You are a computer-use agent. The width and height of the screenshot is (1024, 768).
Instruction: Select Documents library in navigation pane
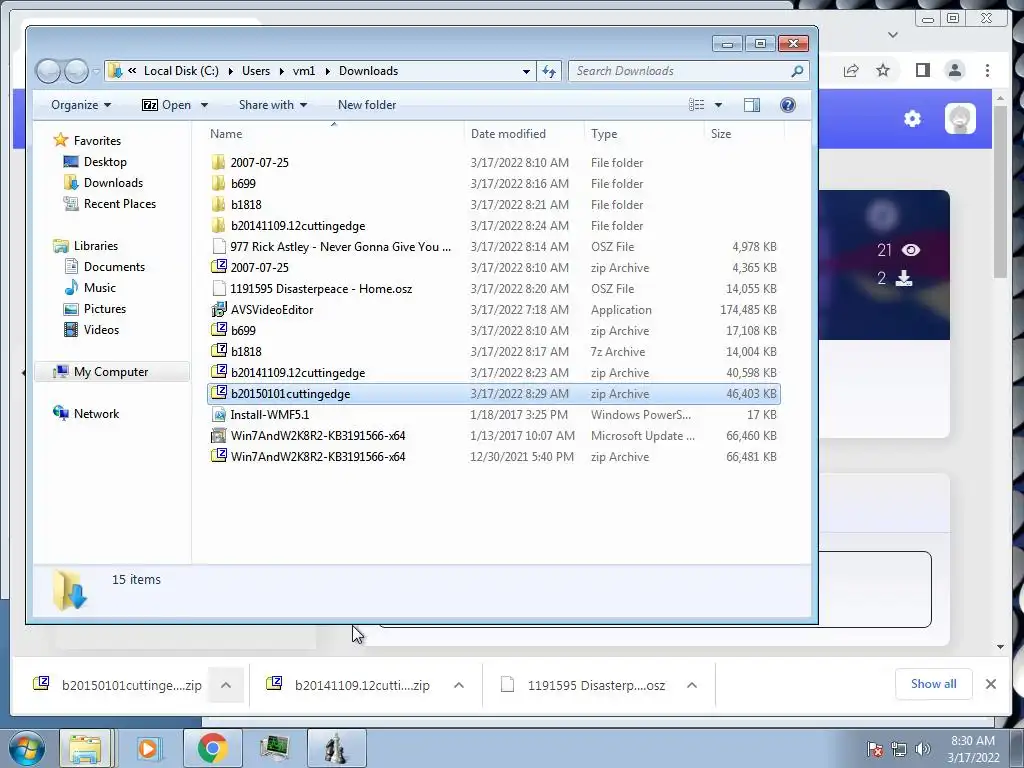tap(114, 267)
